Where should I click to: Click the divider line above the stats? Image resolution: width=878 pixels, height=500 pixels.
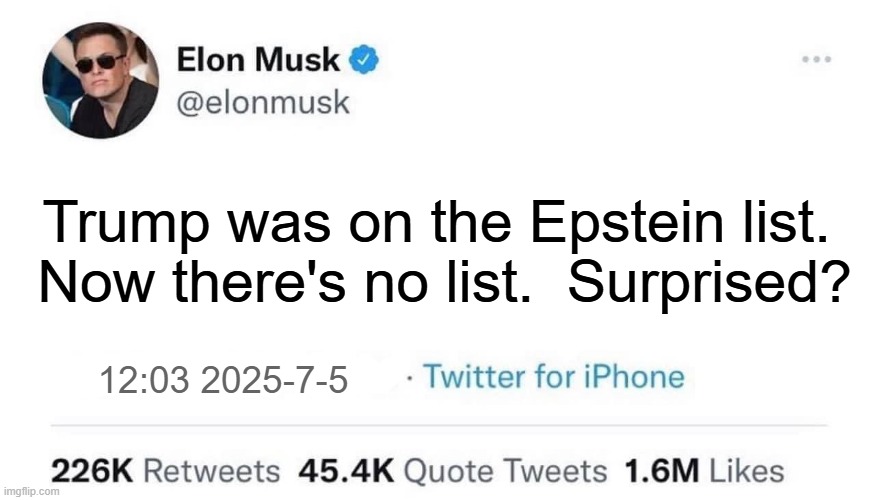[439, 426]
